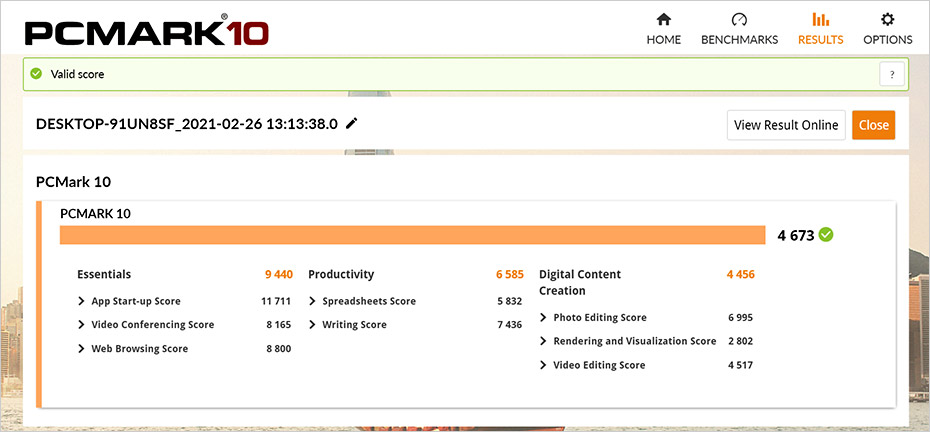Click the Essentials score 9 440

pos(279,274)
